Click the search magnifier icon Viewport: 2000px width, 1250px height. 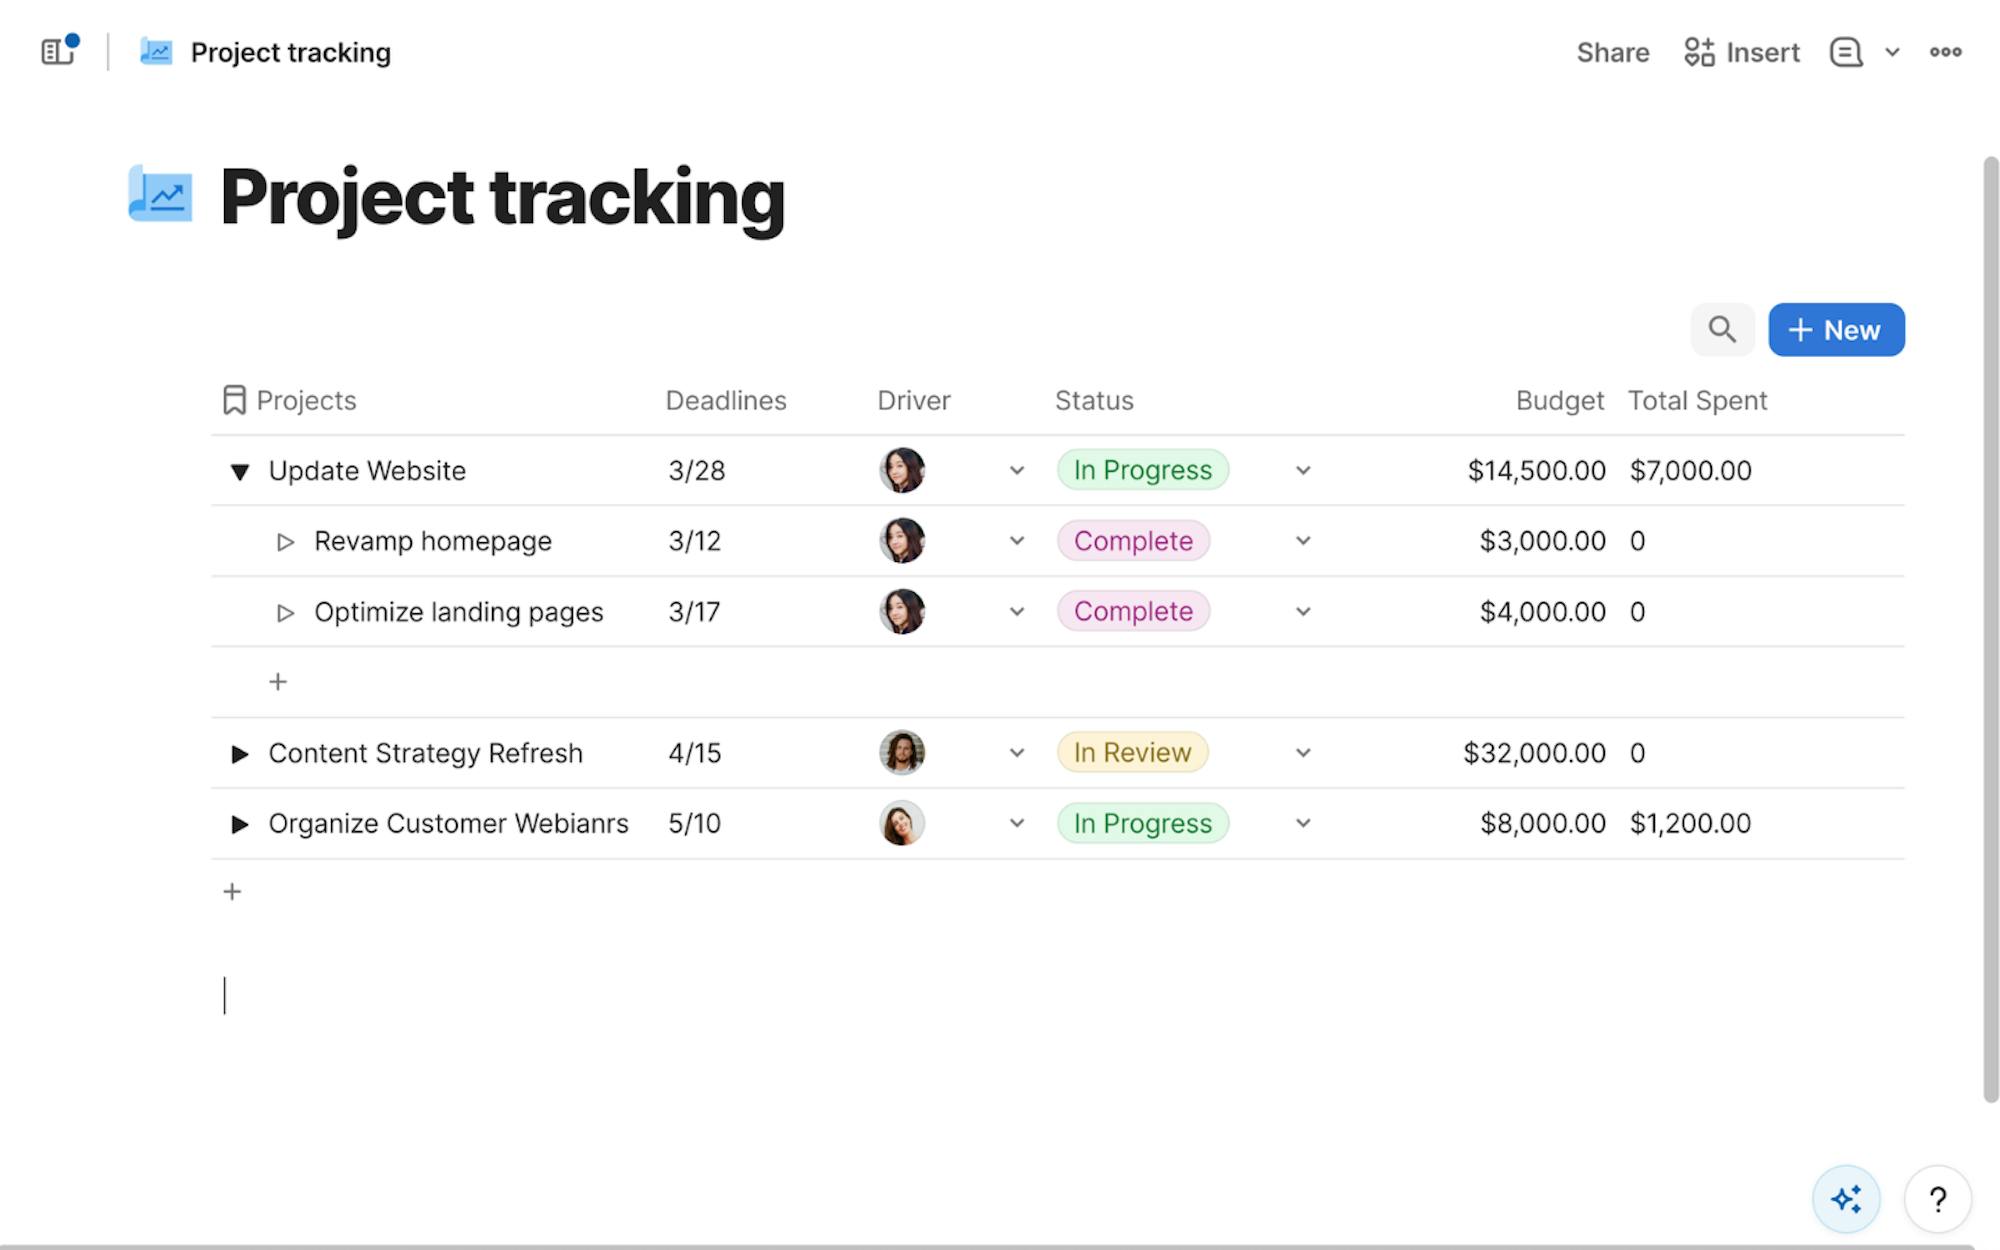coord(1721,330)
